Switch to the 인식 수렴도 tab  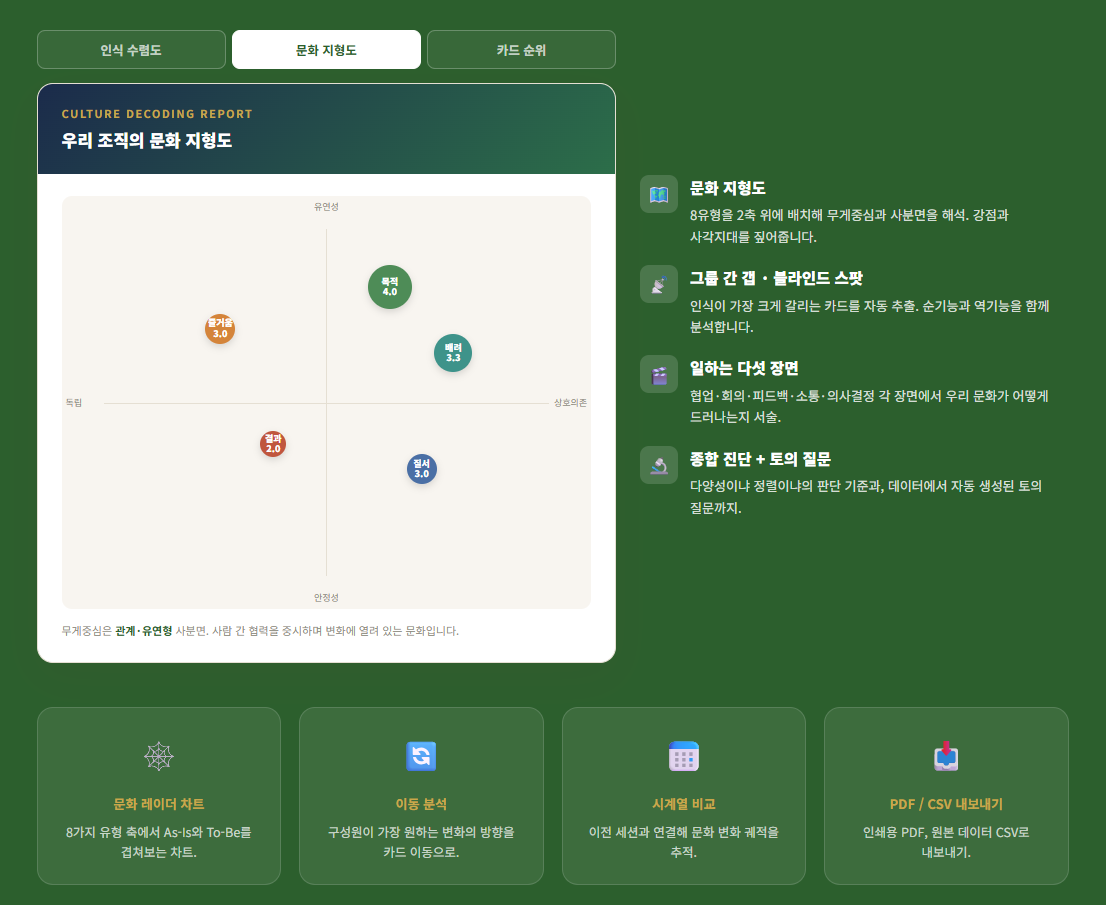(x=131, y=50)
